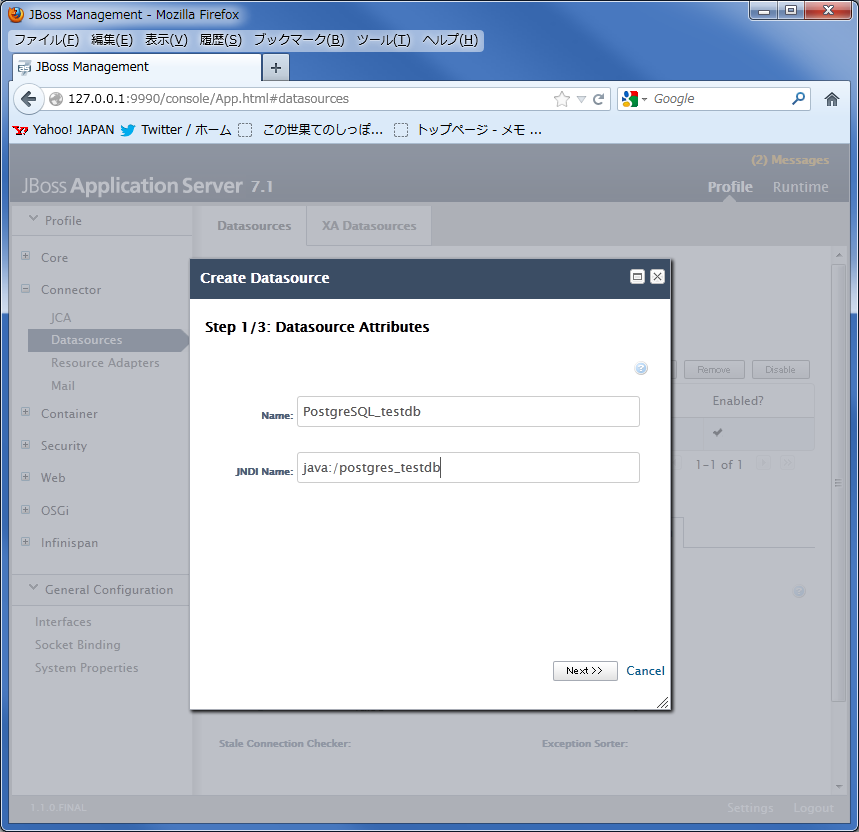The image size is (859, 832).
Task: Click the enabled checkmark in the table row
Action: click(718, 433)
